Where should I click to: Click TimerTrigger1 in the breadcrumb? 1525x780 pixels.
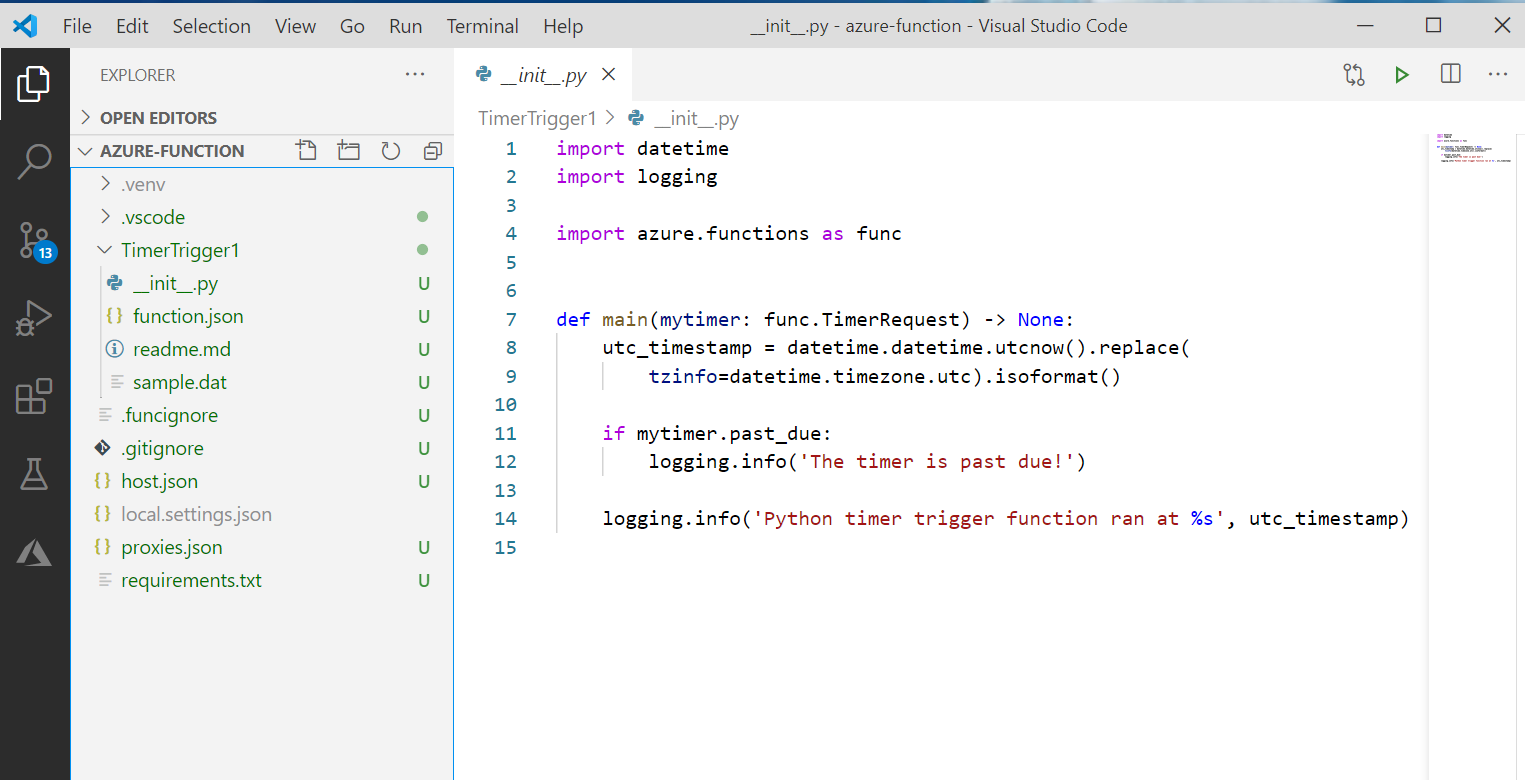point(537,118)
